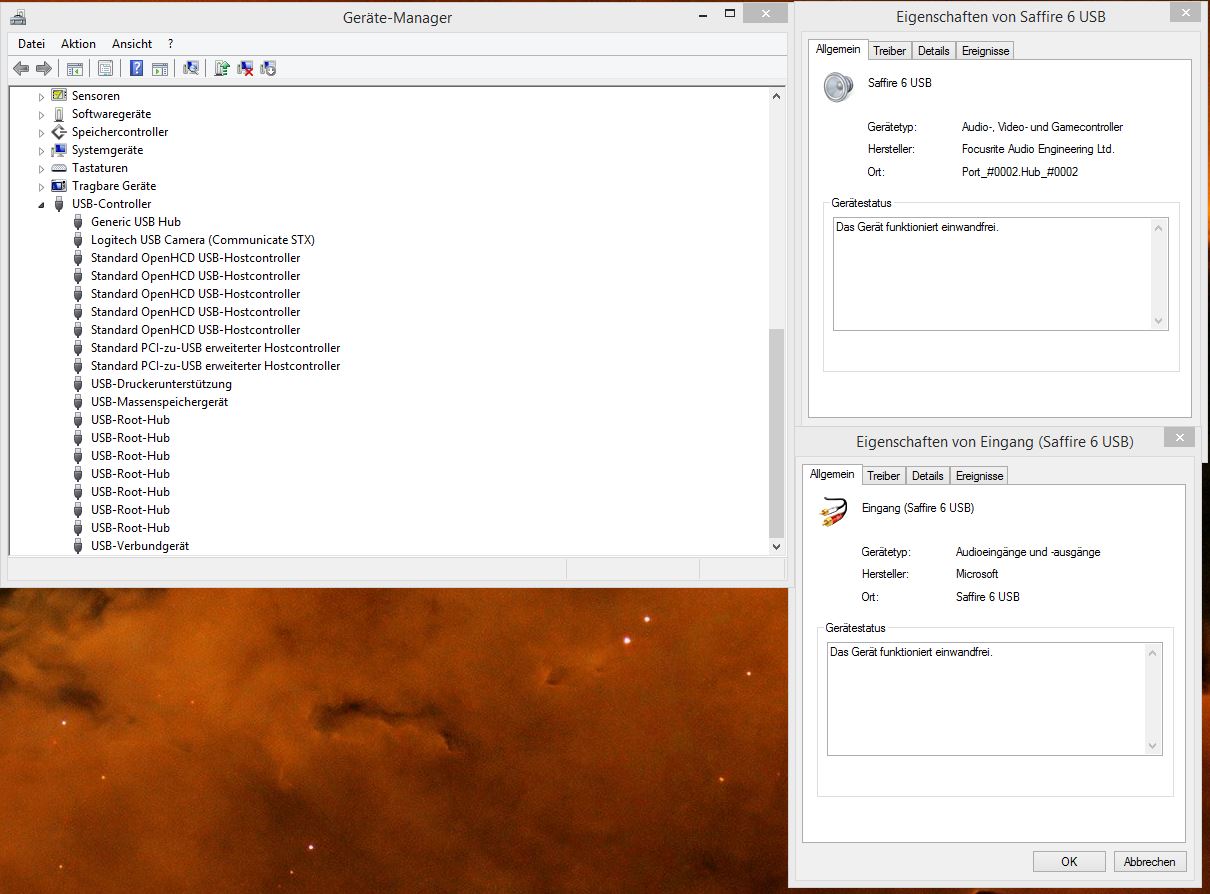Expand the Tragbare Geräte category
The image size is (1210, 894).
42,186
